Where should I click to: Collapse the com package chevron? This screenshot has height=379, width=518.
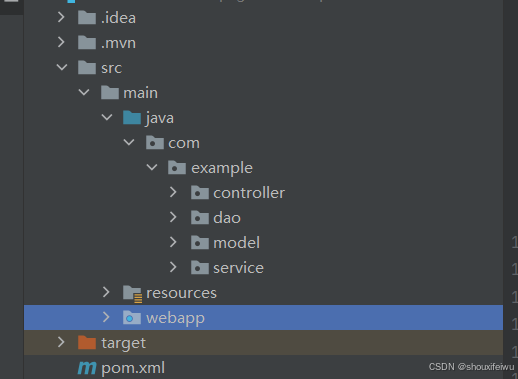(129, 143)
